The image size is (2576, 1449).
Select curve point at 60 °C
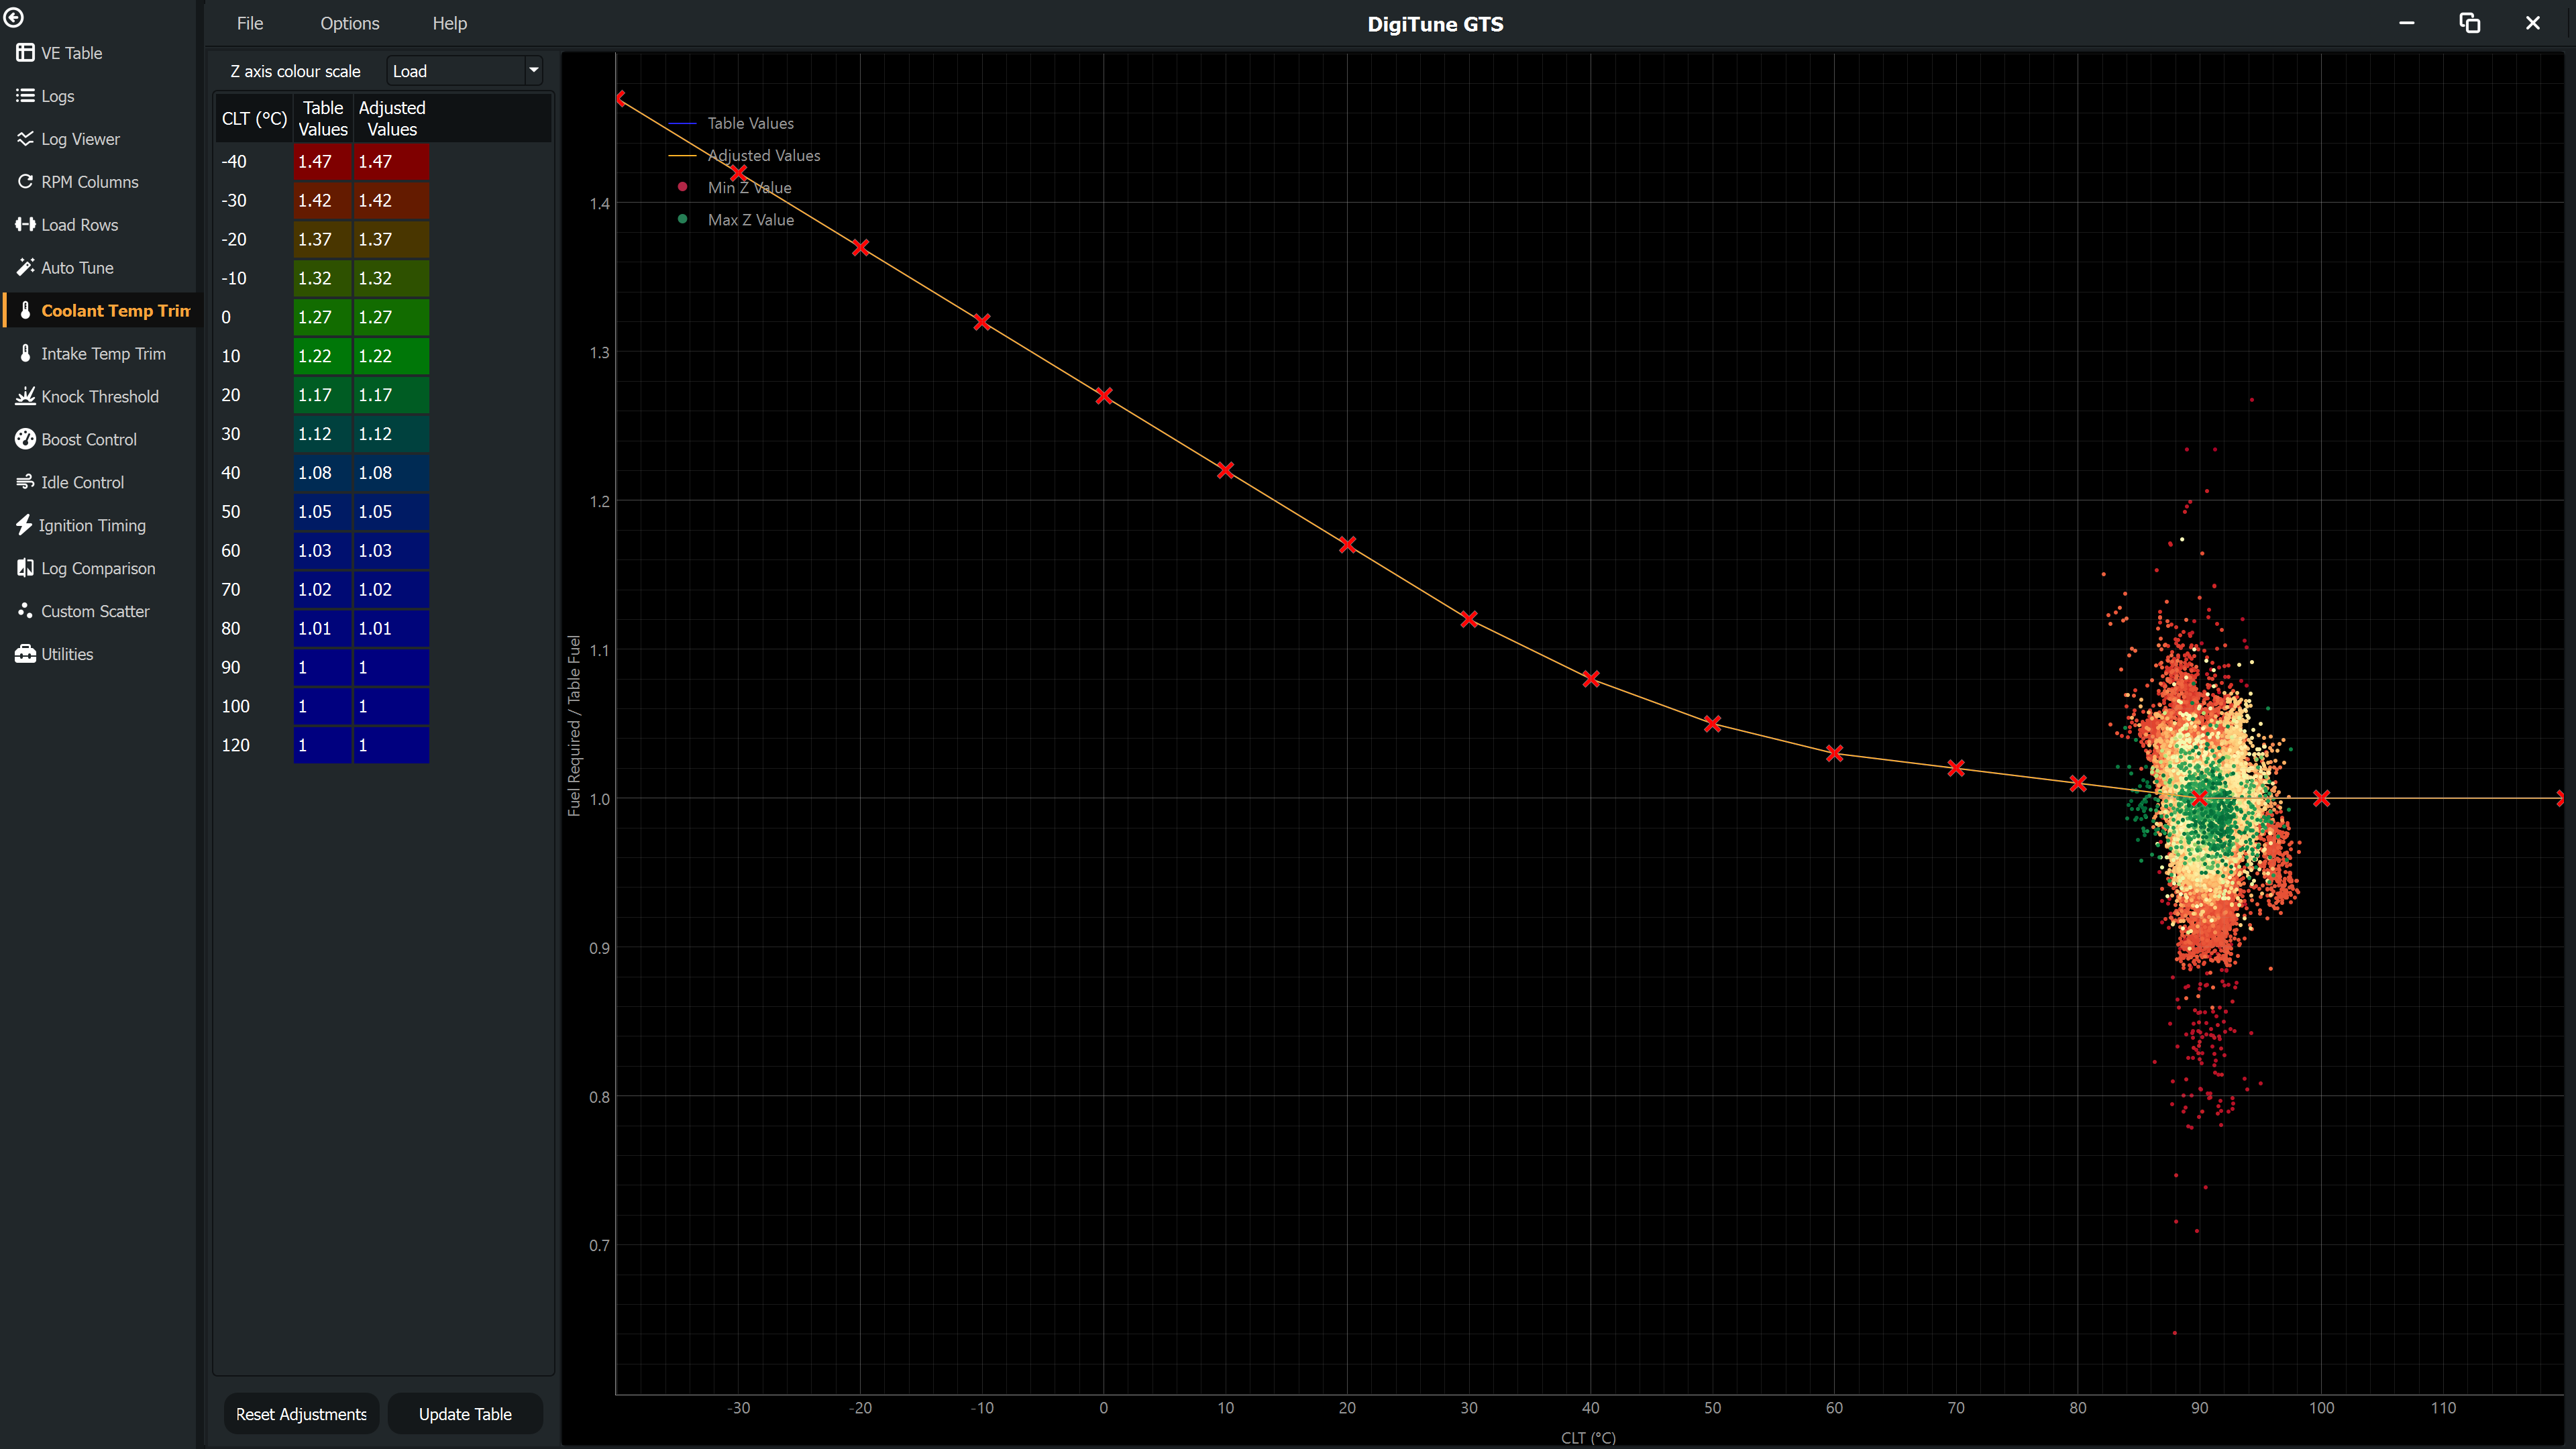point(1833,753)
